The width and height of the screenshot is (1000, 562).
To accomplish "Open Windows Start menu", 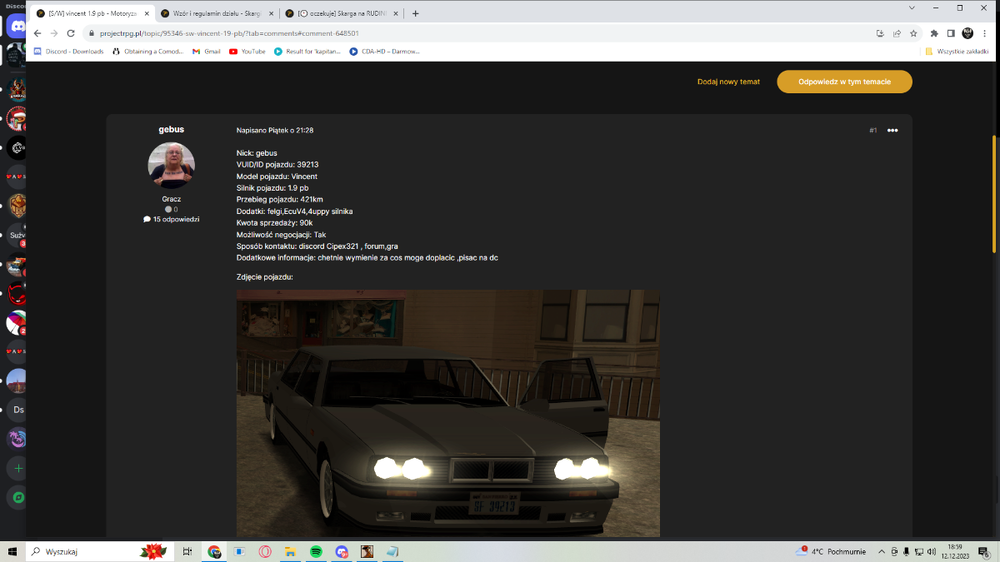I will tap(12, 552).
